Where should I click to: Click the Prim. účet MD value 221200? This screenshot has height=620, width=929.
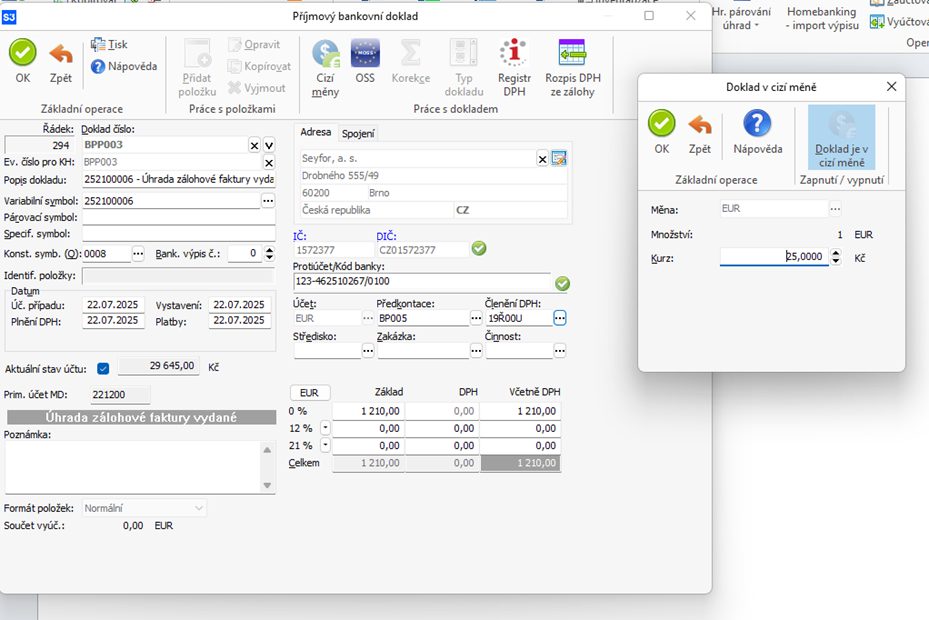[120, 395]
